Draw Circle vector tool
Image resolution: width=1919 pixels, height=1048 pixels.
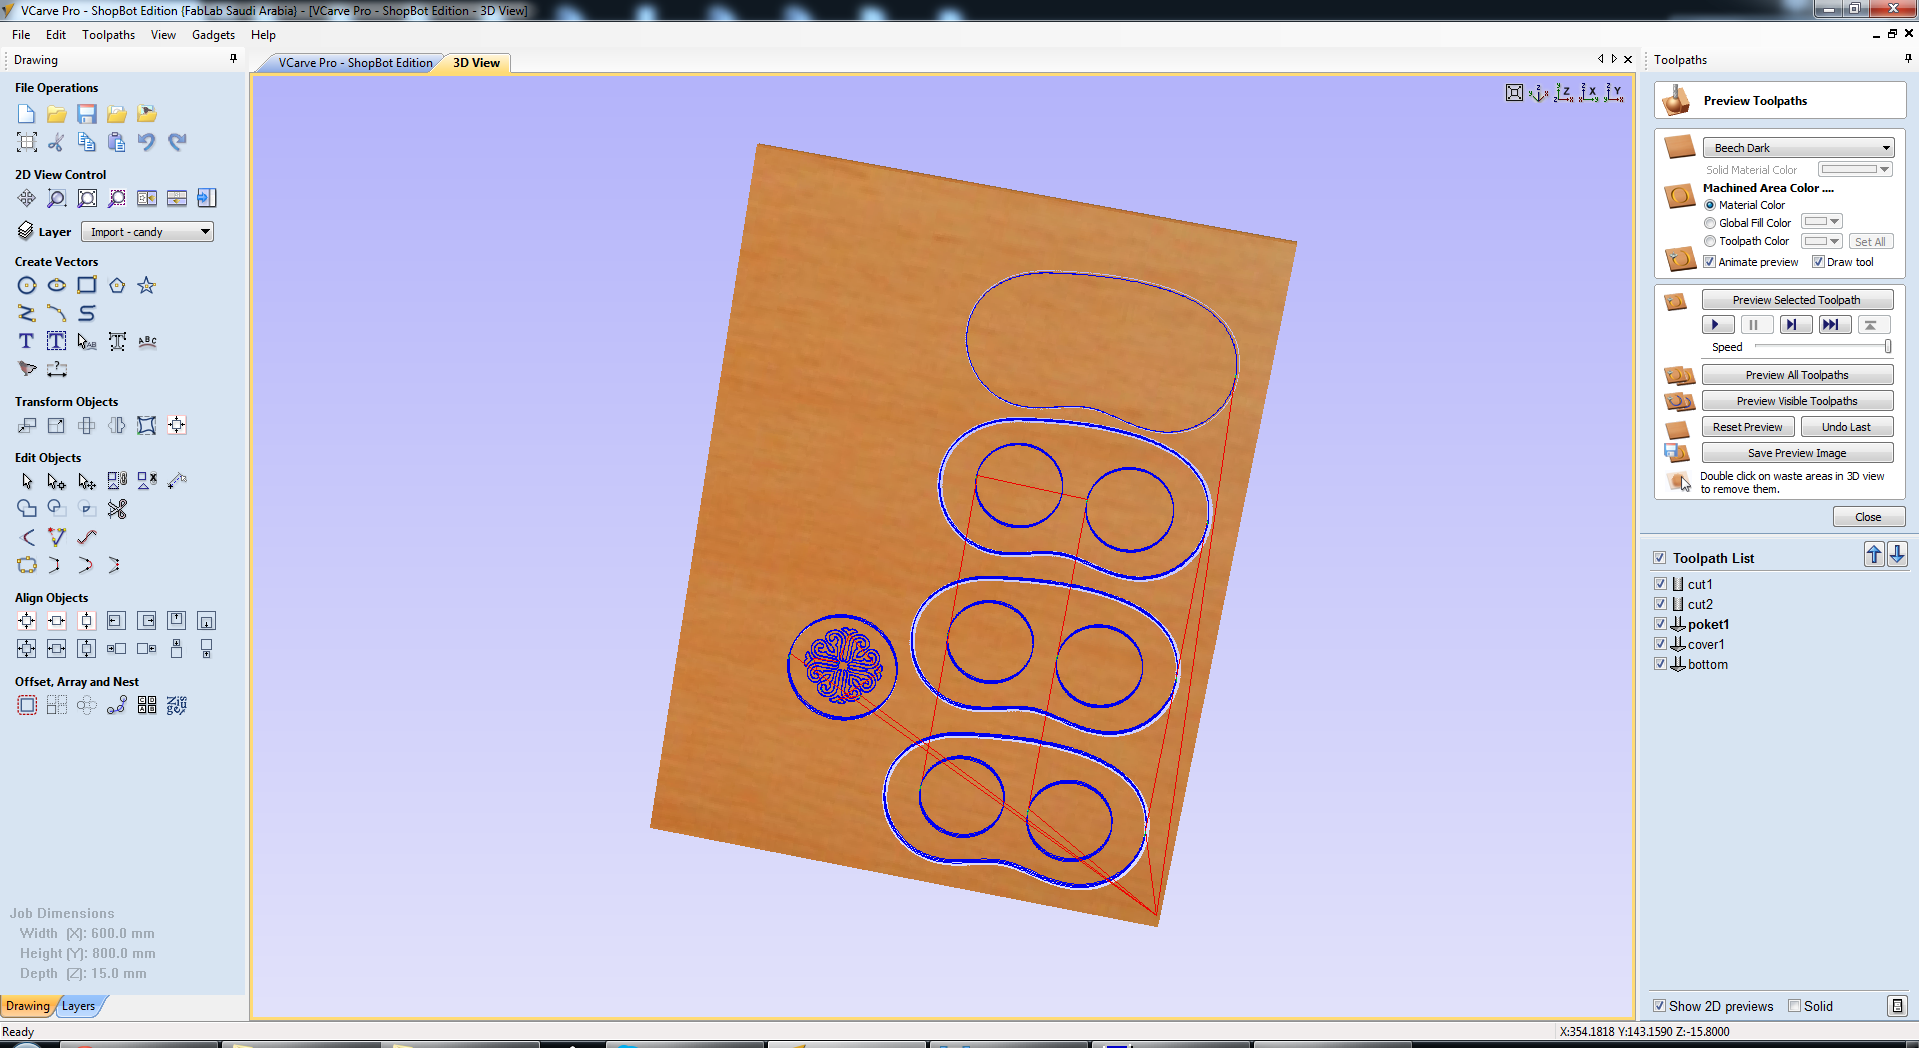27,286
